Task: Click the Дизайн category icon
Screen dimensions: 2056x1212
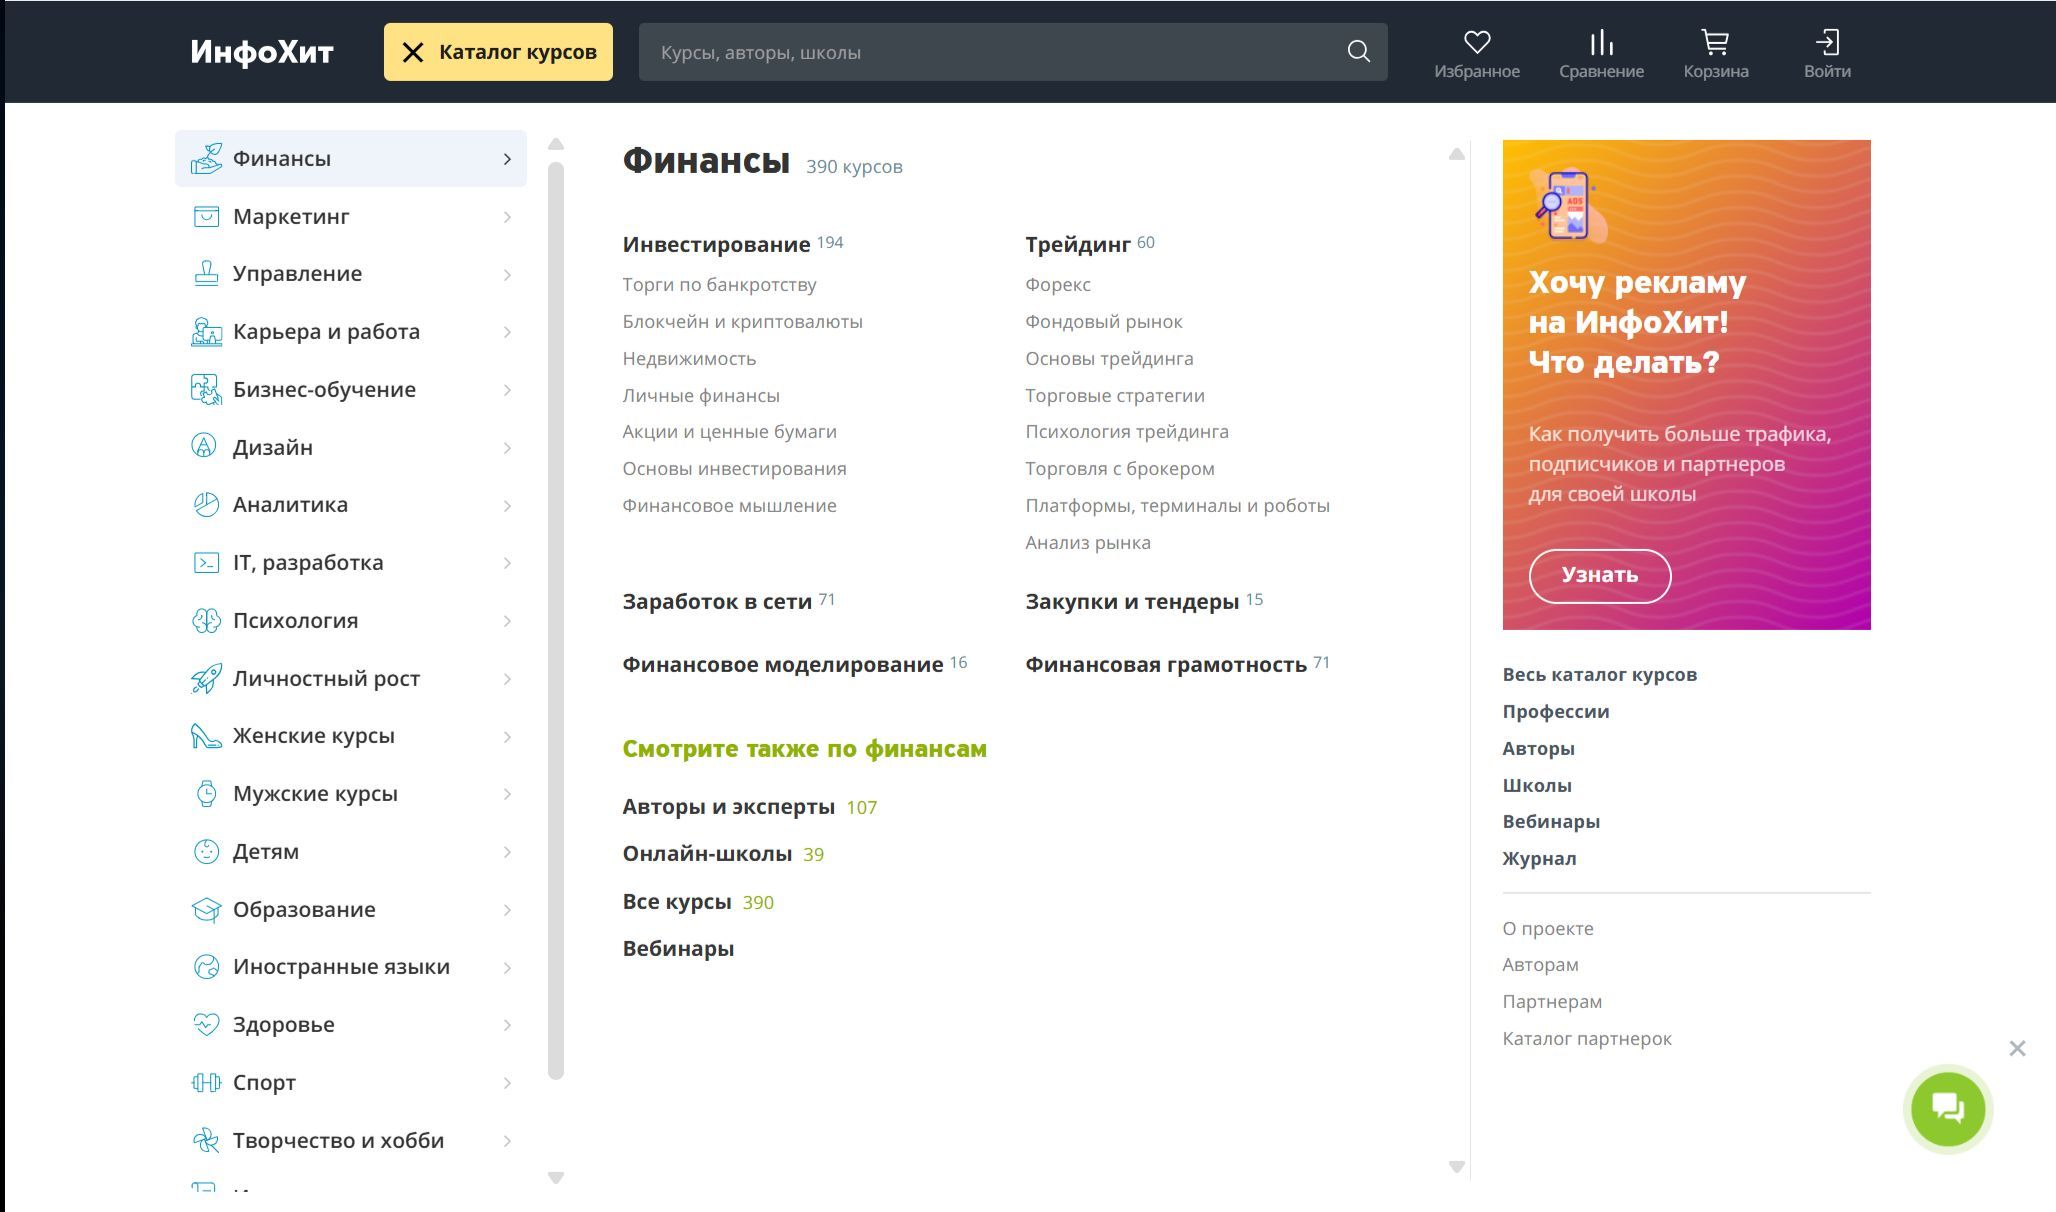Action: (205, 446)
